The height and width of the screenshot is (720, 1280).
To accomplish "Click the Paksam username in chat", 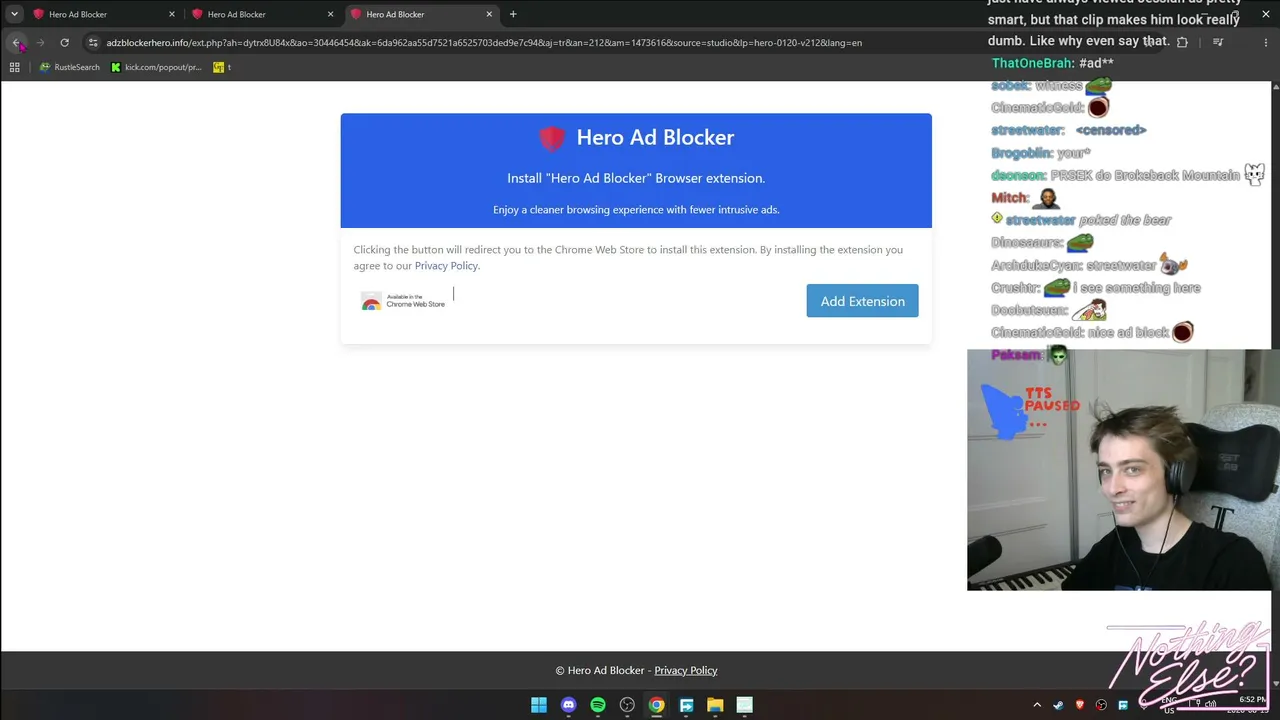I will (x=1015, y=355).
